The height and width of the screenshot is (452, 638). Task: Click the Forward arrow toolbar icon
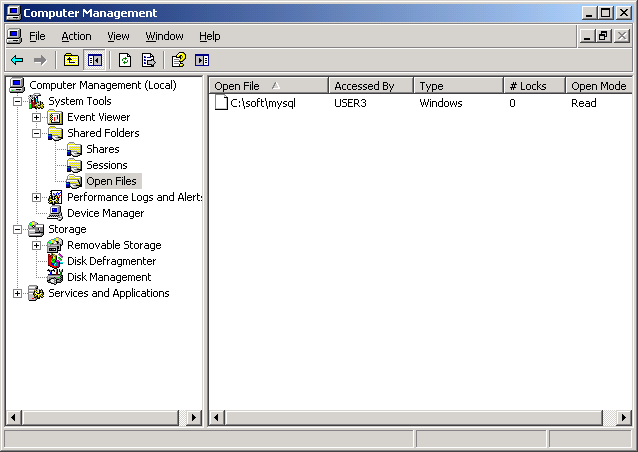point(40,60)
